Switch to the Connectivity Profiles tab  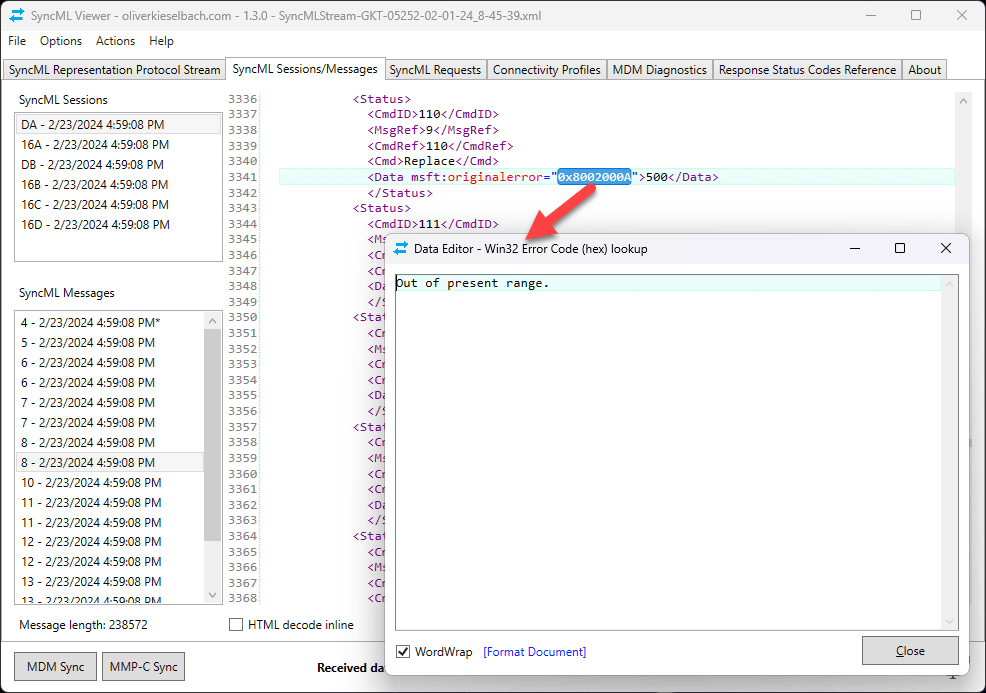tap(546, 70)
